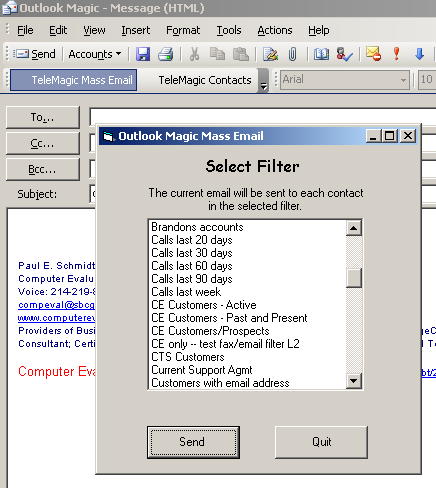Open the Tools menu
436x488 pixels.
click(x=229, y=30)
